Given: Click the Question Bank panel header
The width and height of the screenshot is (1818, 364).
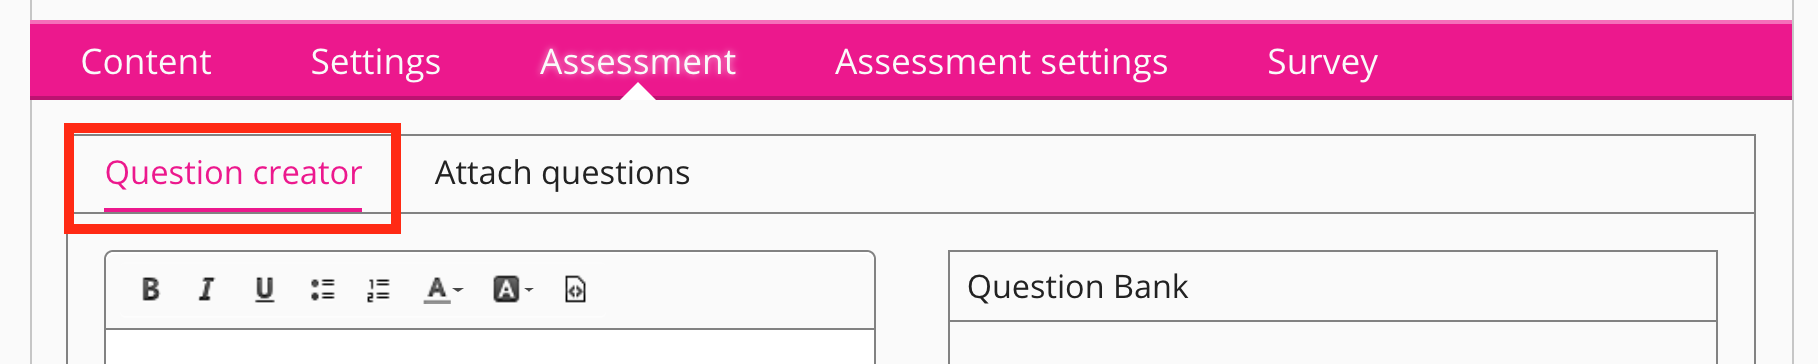Looking at the screenshot, I should coord(1333,287).
